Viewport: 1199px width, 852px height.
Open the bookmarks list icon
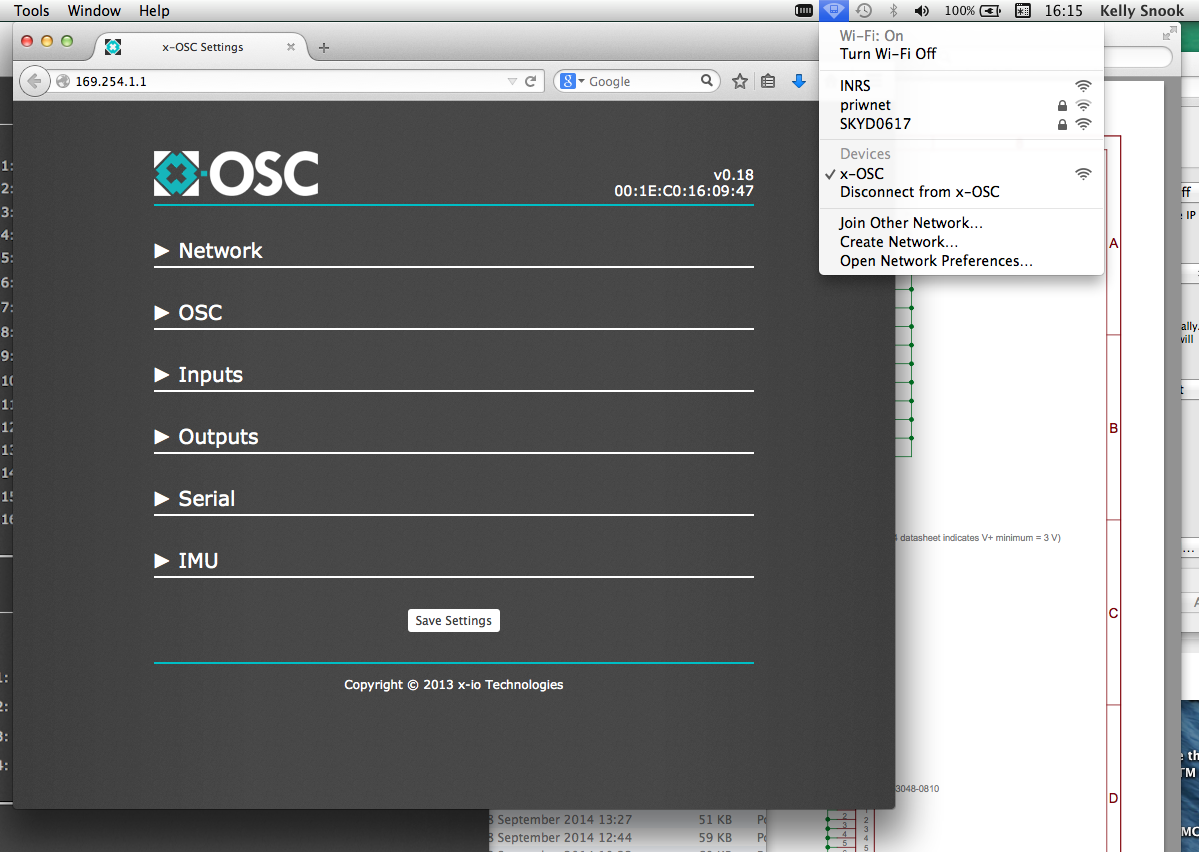point(768,81)
